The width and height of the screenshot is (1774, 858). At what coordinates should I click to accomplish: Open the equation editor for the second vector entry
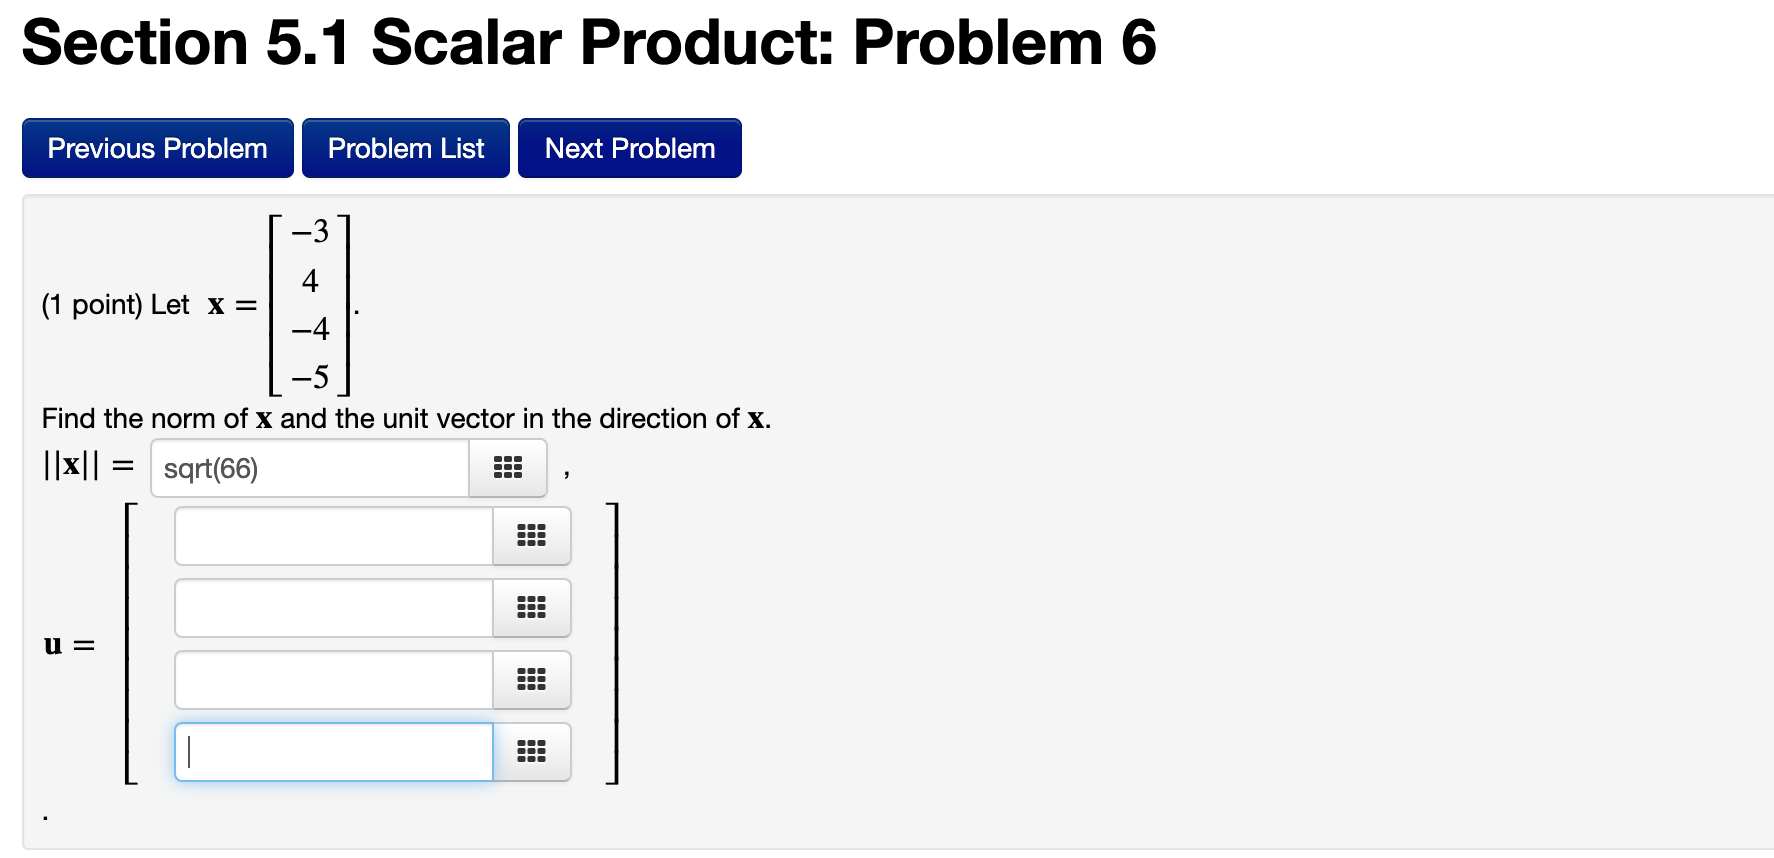530,607
